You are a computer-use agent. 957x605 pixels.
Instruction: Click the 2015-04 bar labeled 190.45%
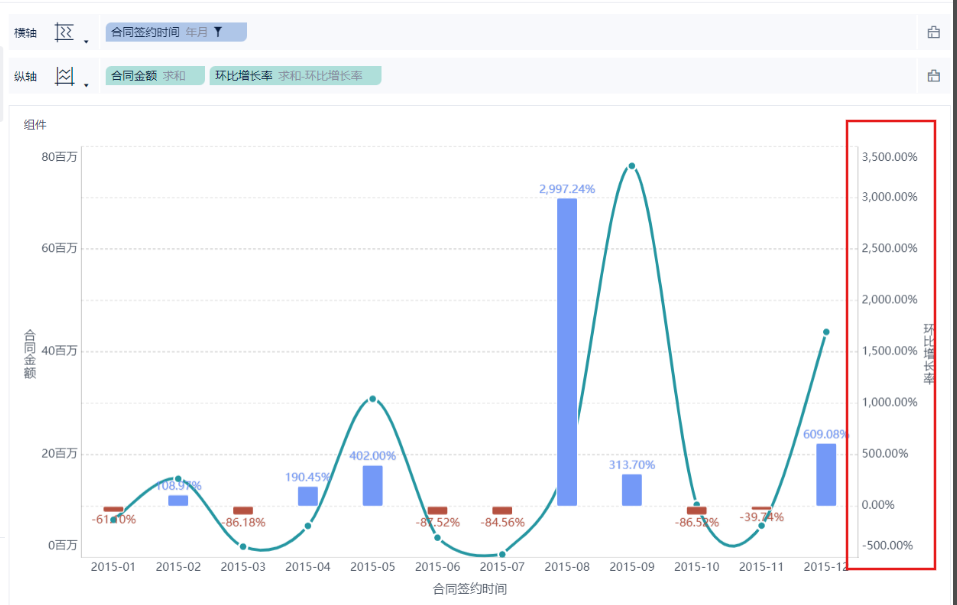[308, 496]
